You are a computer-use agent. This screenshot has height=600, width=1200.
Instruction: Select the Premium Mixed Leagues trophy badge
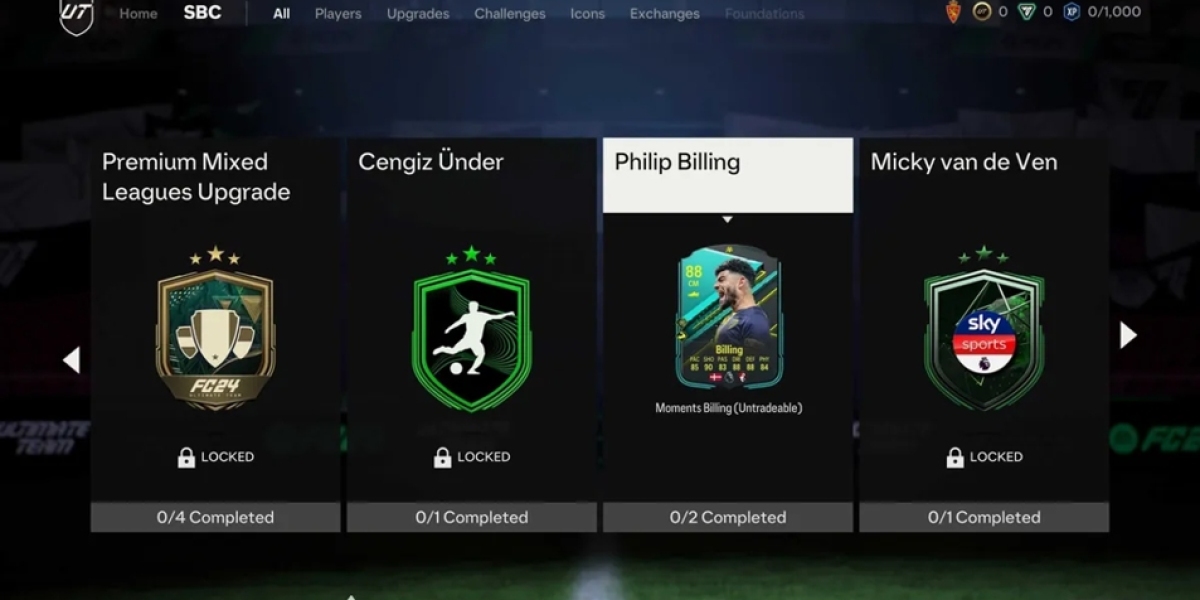point(216,328)
